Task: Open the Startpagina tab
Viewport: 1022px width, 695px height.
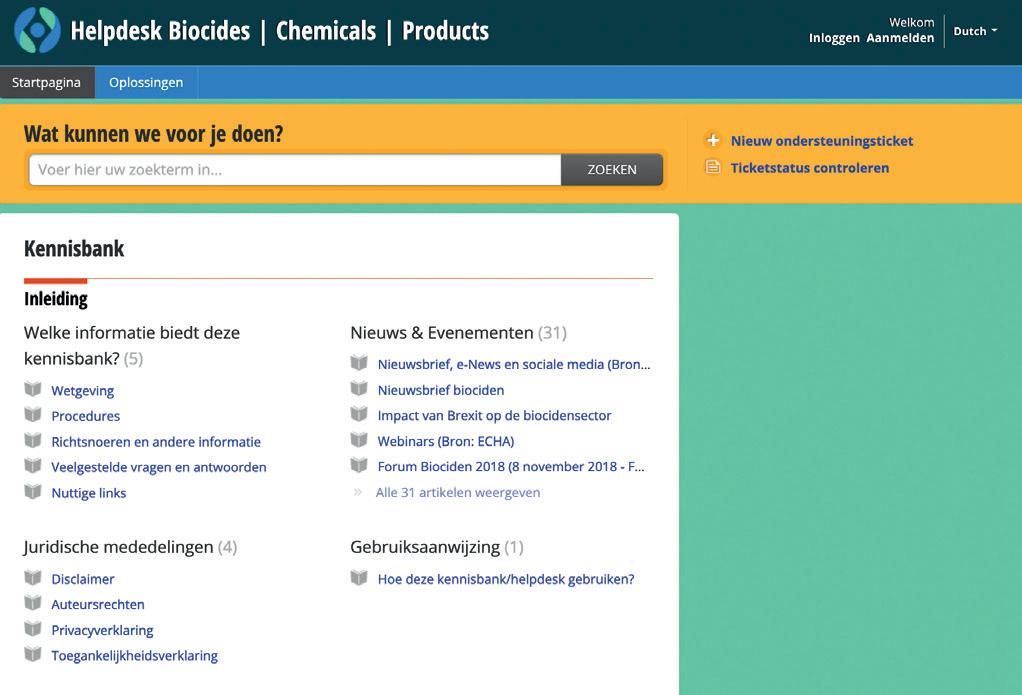Action: click(47, 82)
